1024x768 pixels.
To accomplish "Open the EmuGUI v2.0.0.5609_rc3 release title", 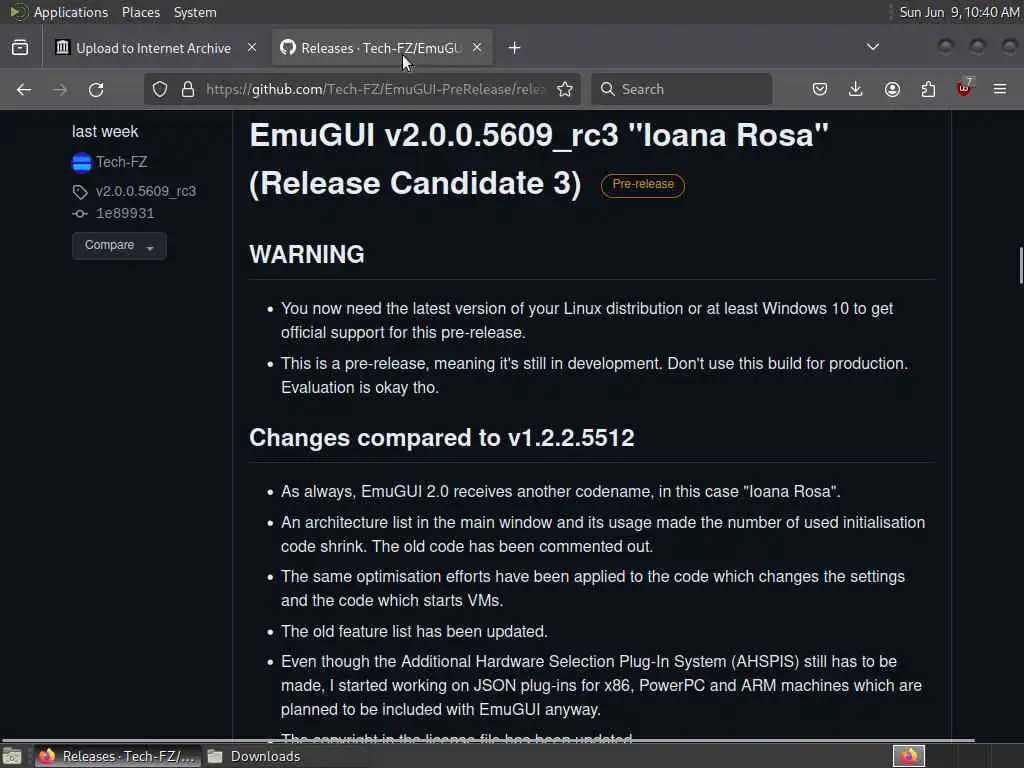I will click(539, 159).
